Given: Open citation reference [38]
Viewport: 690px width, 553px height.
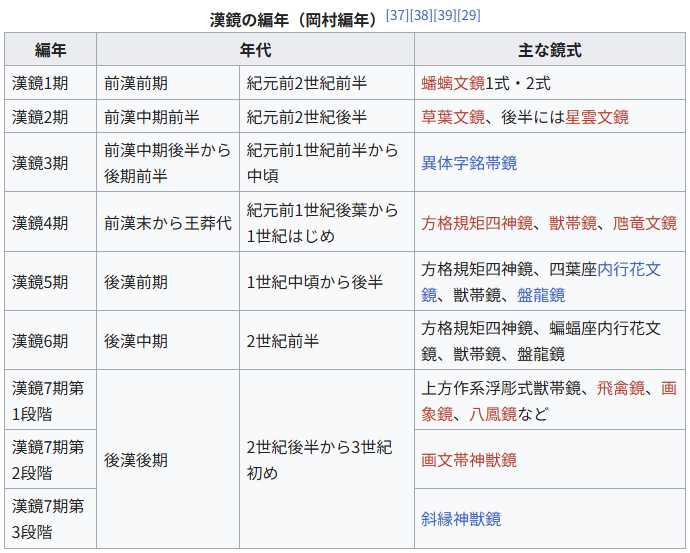Looking at the screenshot, I should tap(421, 15).
